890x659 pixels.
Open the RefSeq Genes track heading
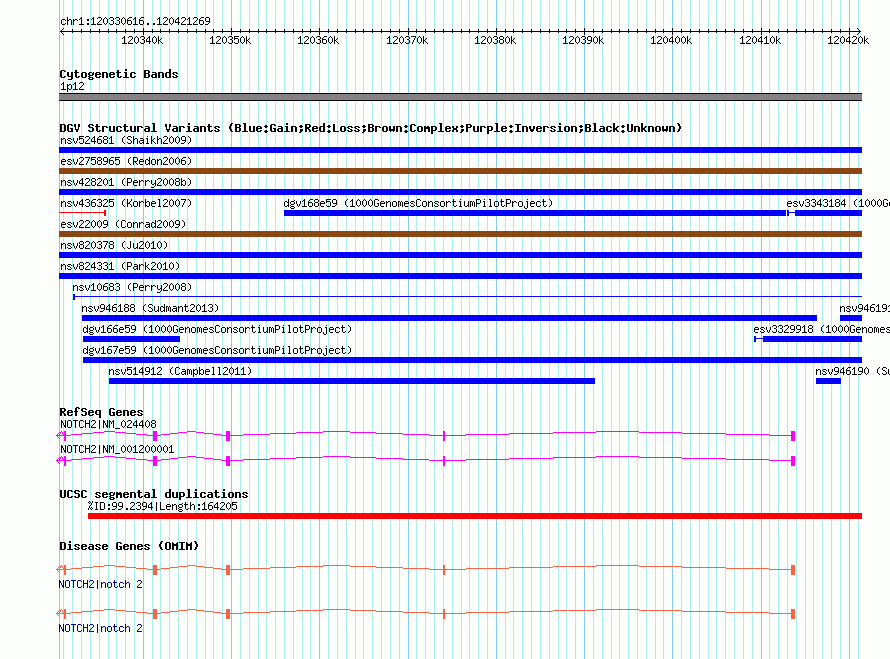(x=101, y=412)
